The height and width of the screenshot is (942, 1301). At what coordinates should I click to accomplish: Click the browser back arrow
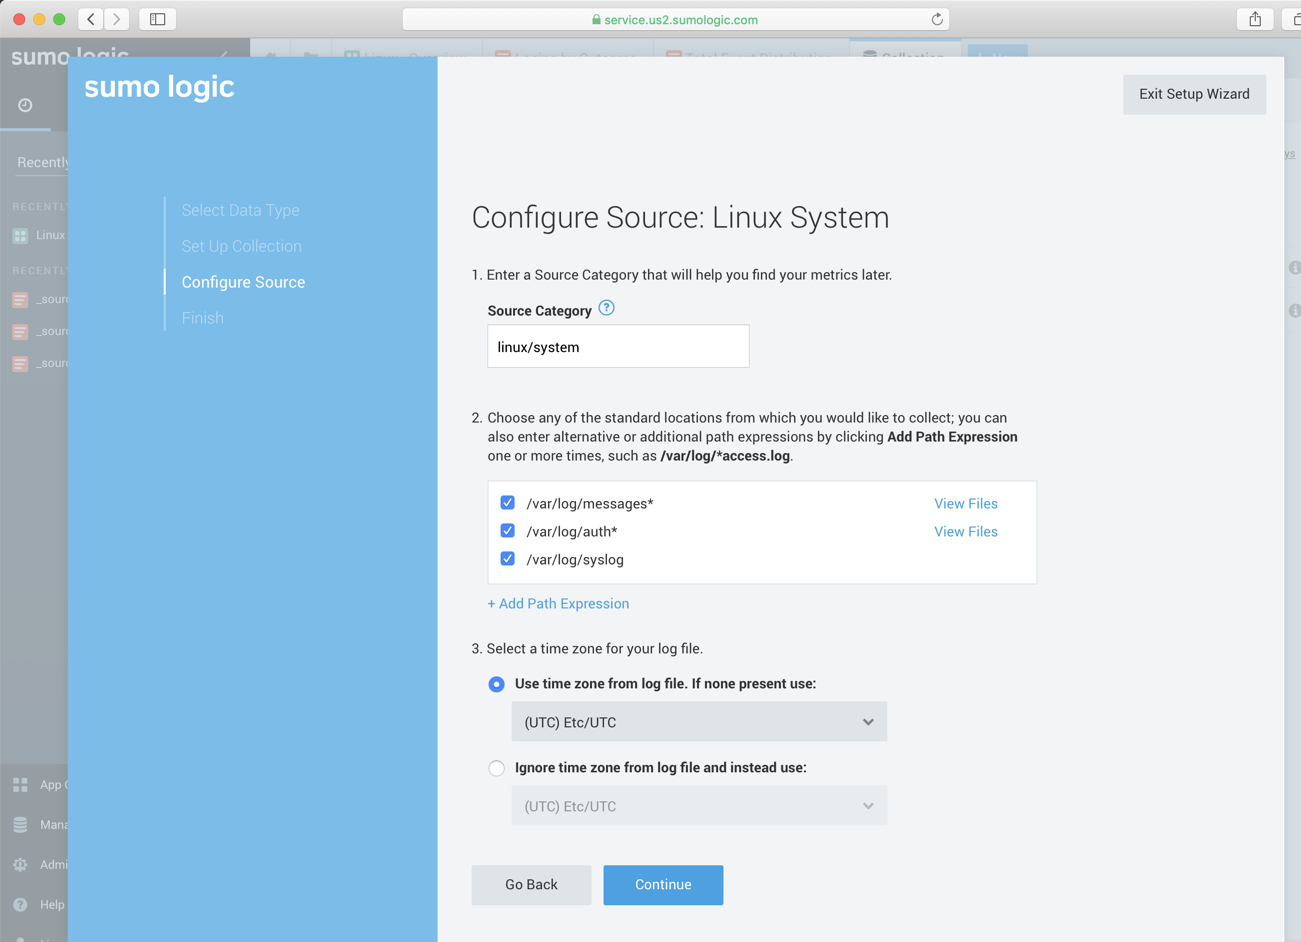(91, 19)
